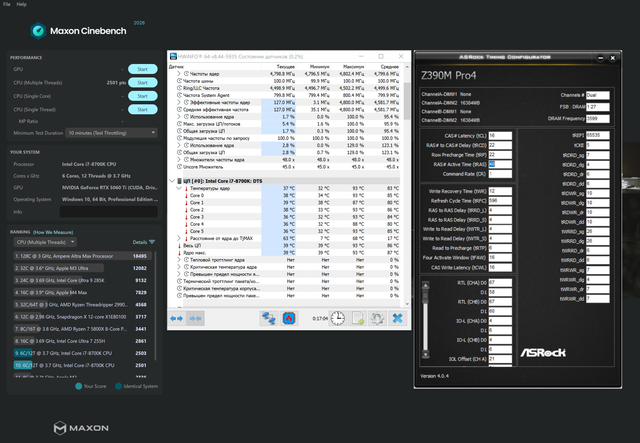The width and height of the screenshot is (640, 443).
Task: Minimize the ASRock Timing Configurator window
Action: tap(600, 58)
